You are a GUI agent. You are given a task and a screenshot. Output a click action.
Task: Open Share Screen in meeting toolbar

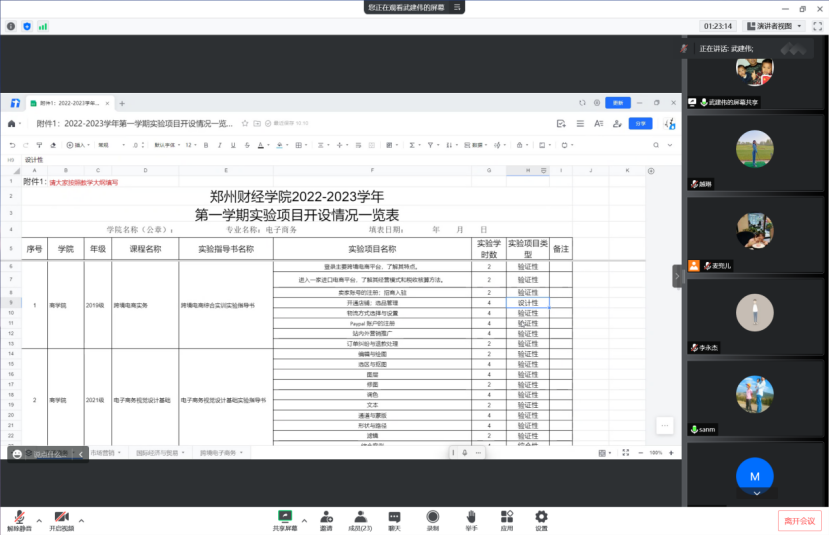coord(285,520)
